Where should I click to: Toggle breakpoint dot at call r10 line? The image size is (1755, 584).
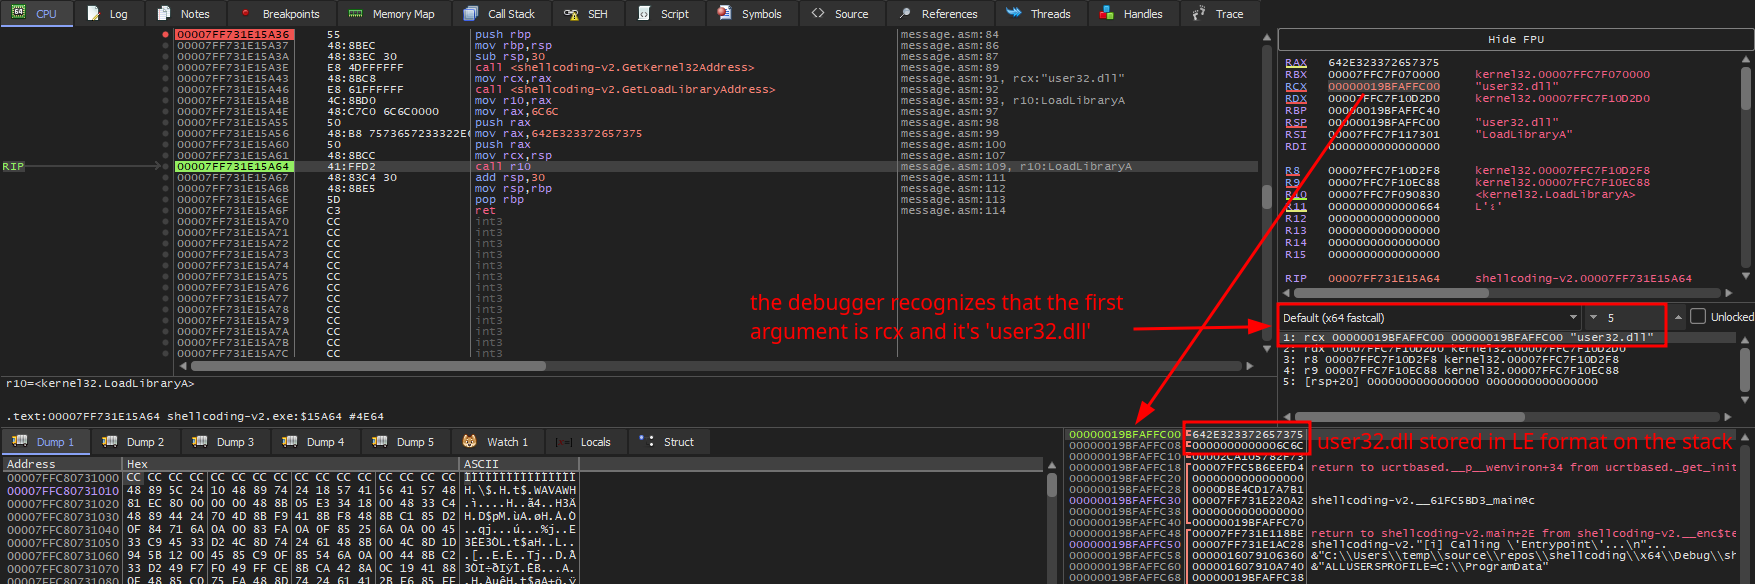pos(166,166)
